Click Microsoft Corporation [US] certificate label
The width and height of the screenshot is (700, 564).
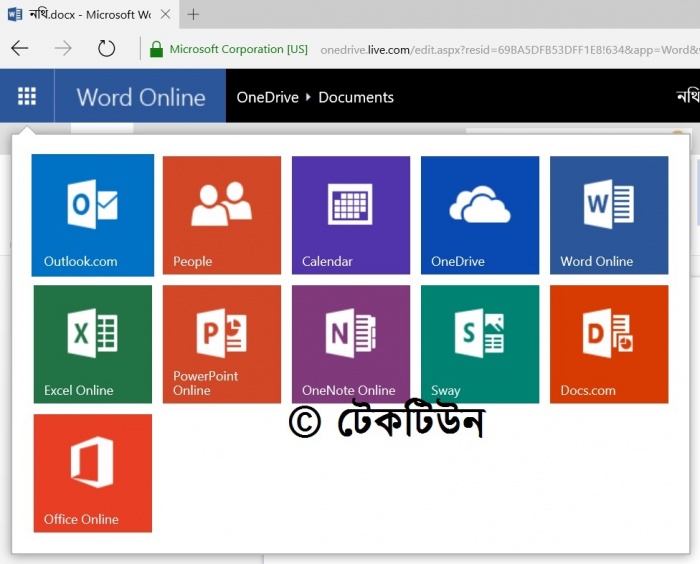tap(238, 49)
